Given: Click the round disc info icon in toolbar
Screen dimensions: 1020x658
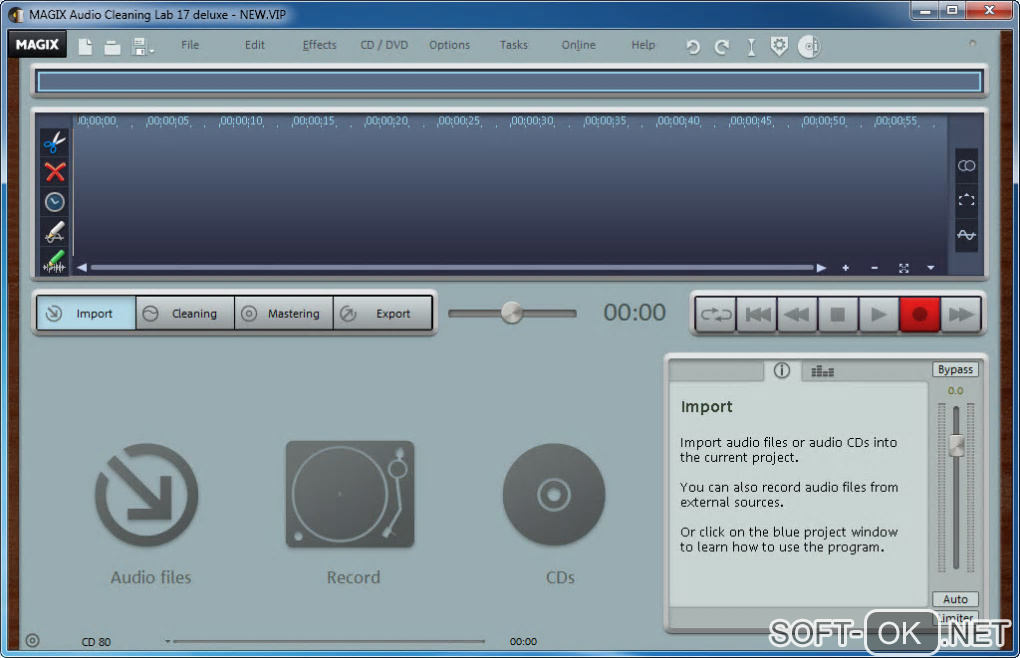Looking at the screenshot, I should (x=809, y=46).
